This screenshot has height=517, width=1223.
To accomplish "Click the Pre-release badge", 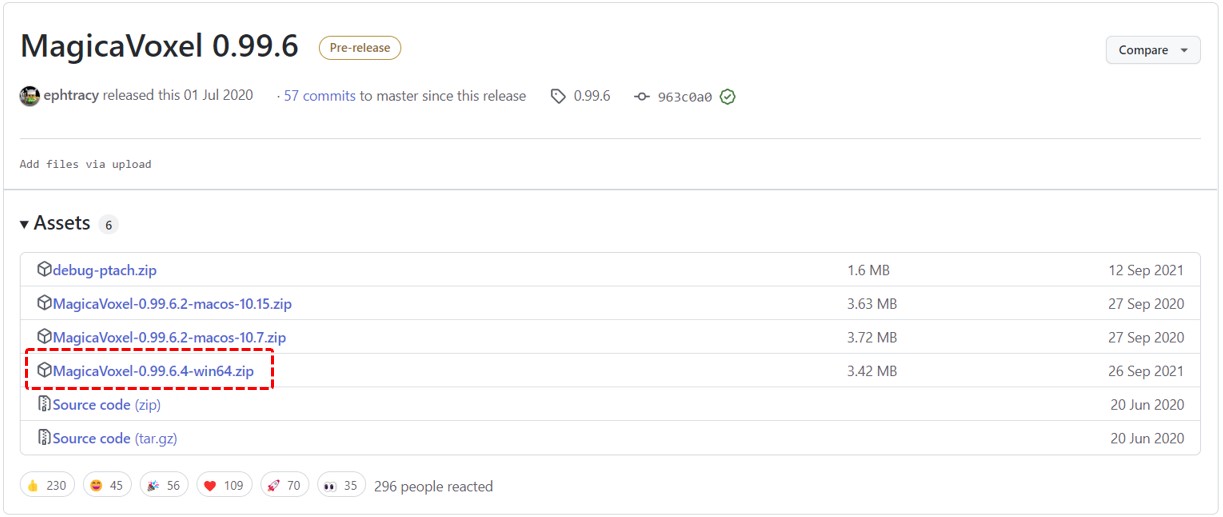I will tap(360, 48).
